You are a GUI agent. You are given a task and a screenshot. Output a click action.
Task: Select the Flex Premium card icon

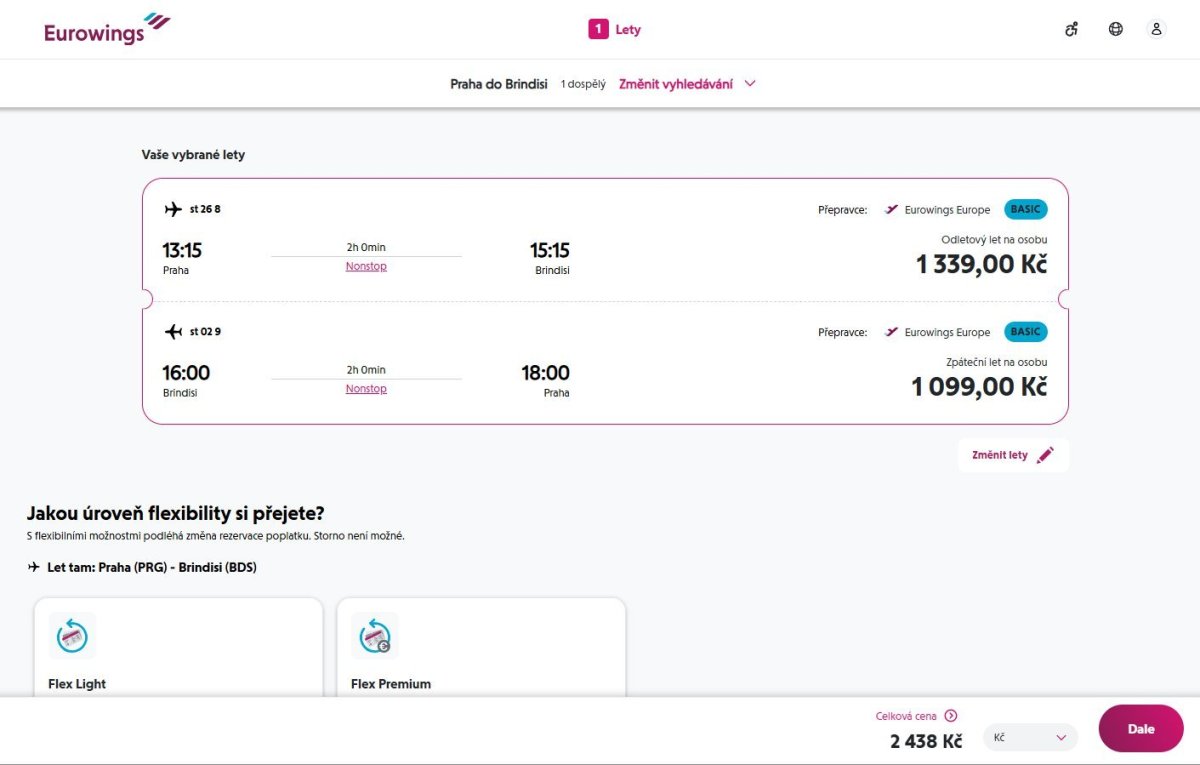click(375, 635)
